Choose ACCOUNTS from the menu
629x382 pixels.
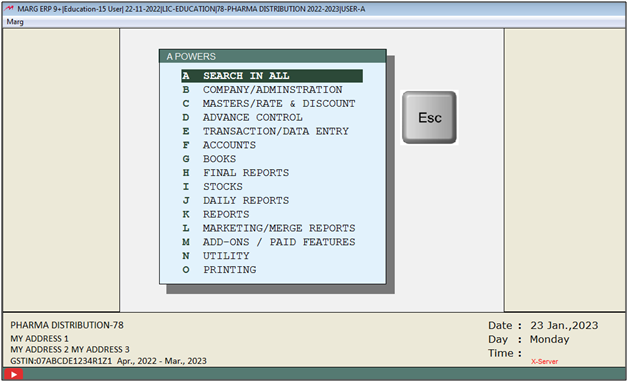click(x=219, y=145)
